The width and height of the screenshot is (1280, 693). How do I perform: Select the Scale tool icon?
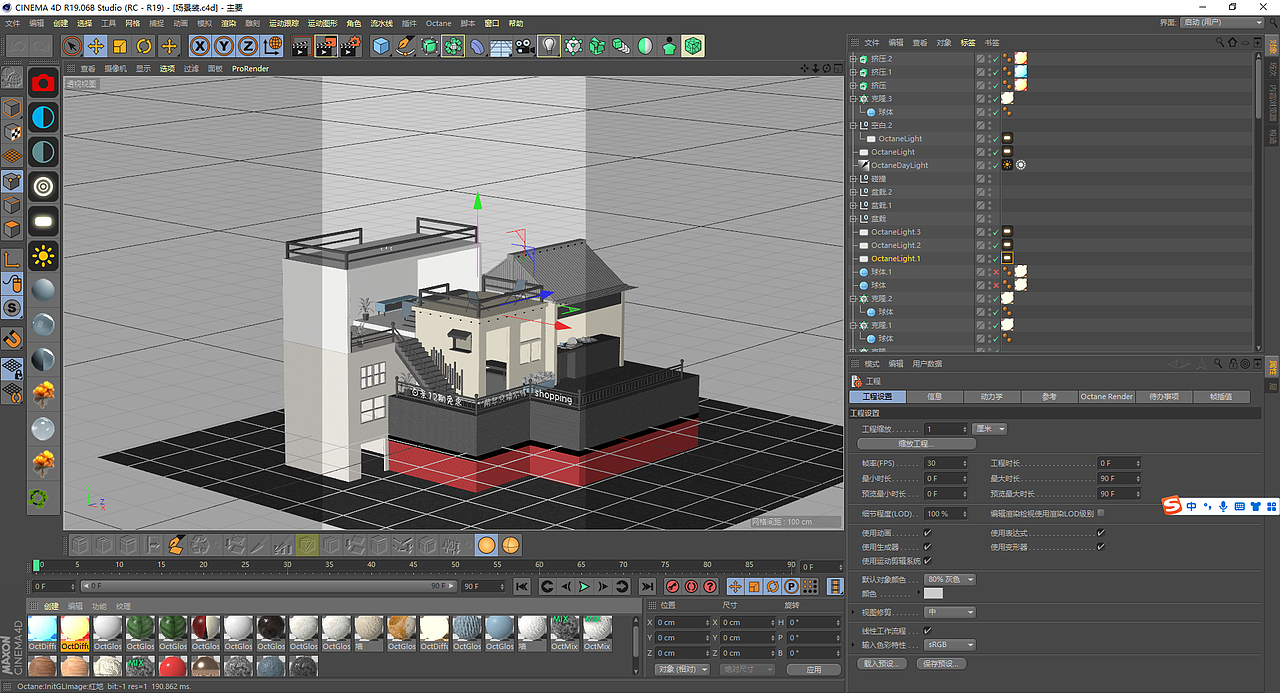tap(120, 46)
